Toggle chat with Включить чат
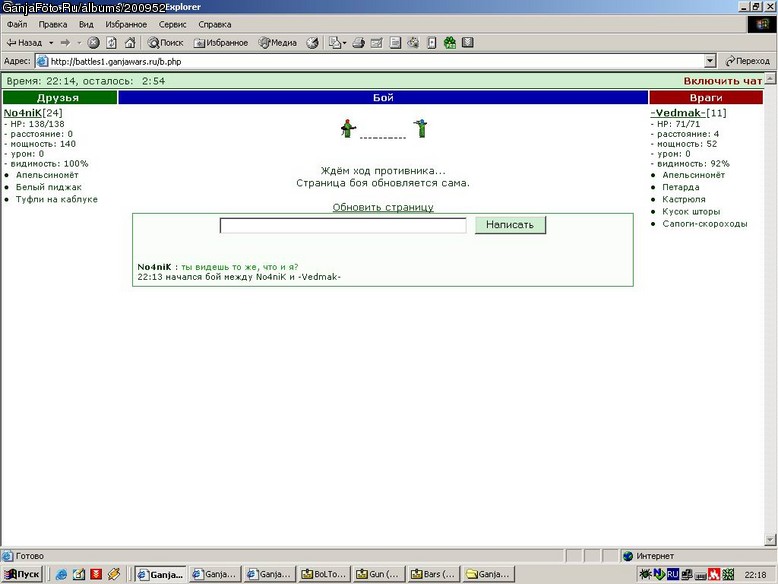This screenshot has height=584, width=778. coord(722,81)
